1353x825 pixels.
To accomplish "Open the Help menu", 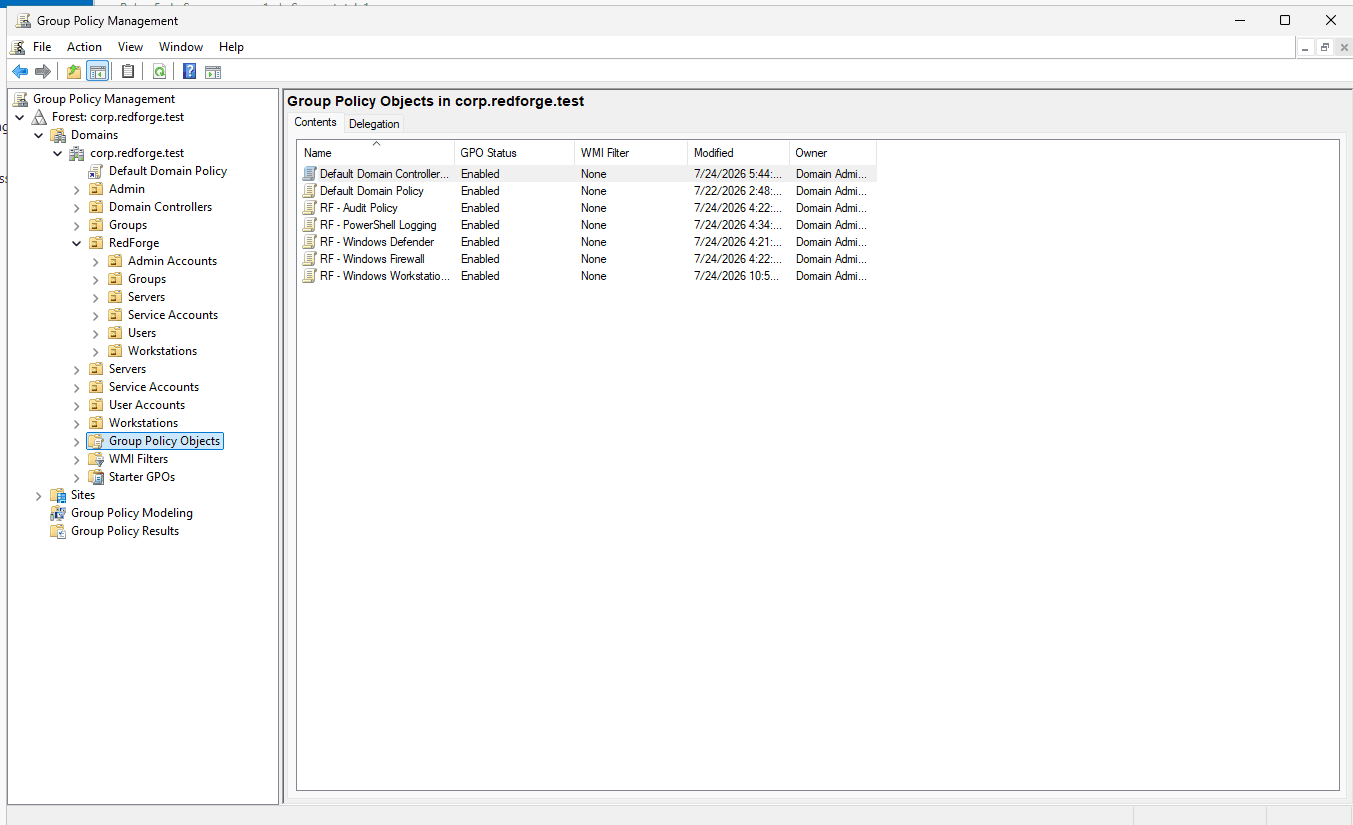I will point(231,47).
